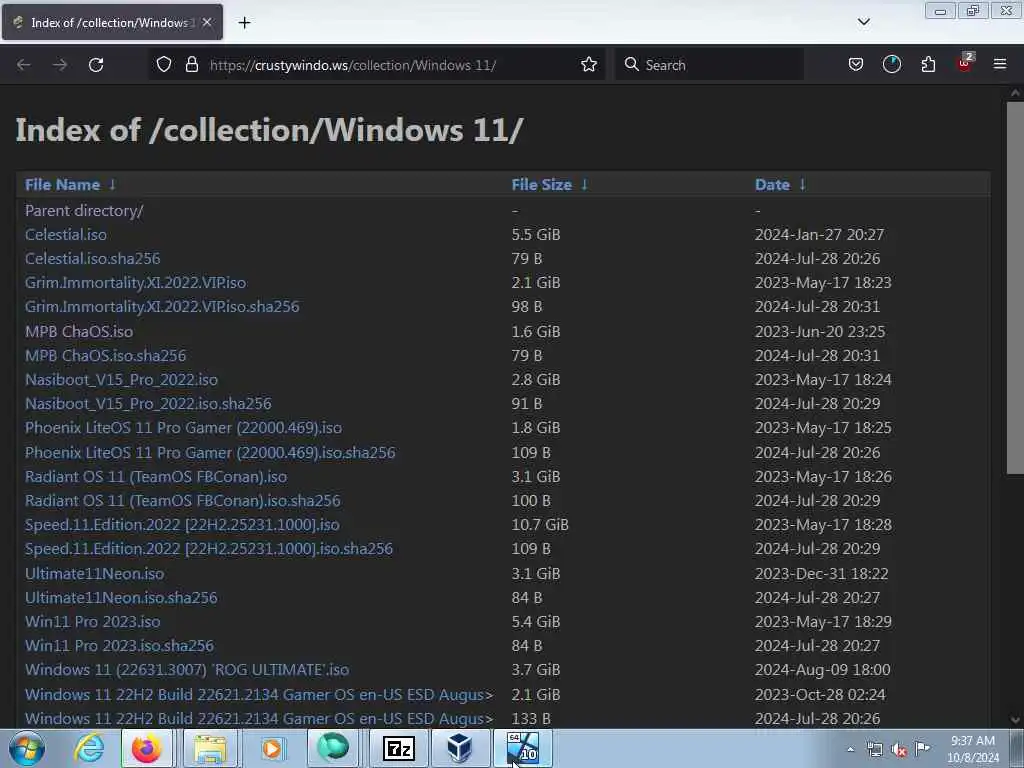Open the green browser taskbar icon

pyautogui.click(x=332, y=748)
